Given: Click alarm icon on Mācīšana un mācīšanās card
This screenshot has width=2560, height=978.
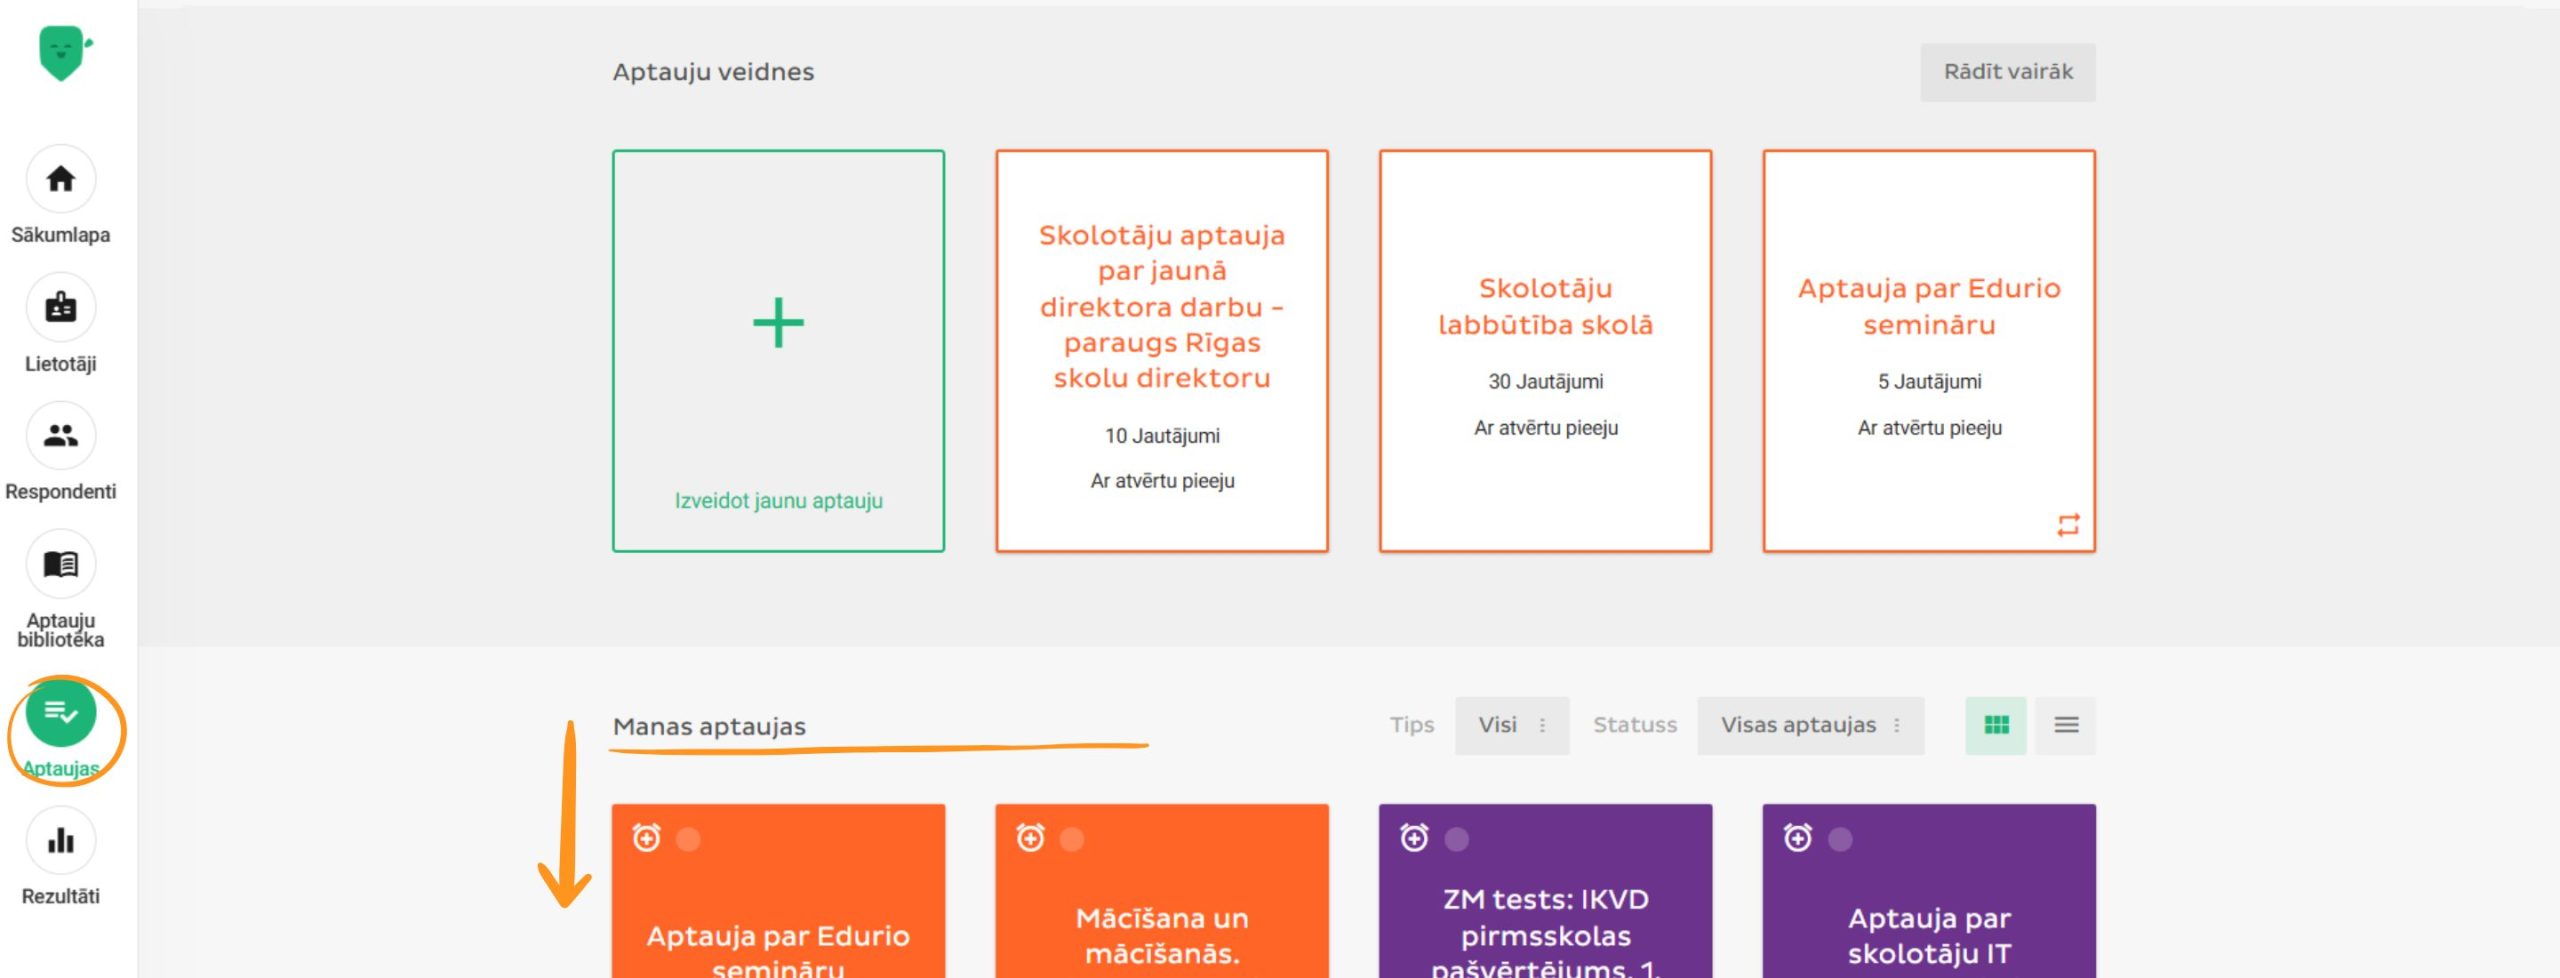Looking at the screenshot, I should click(1030, 837).
